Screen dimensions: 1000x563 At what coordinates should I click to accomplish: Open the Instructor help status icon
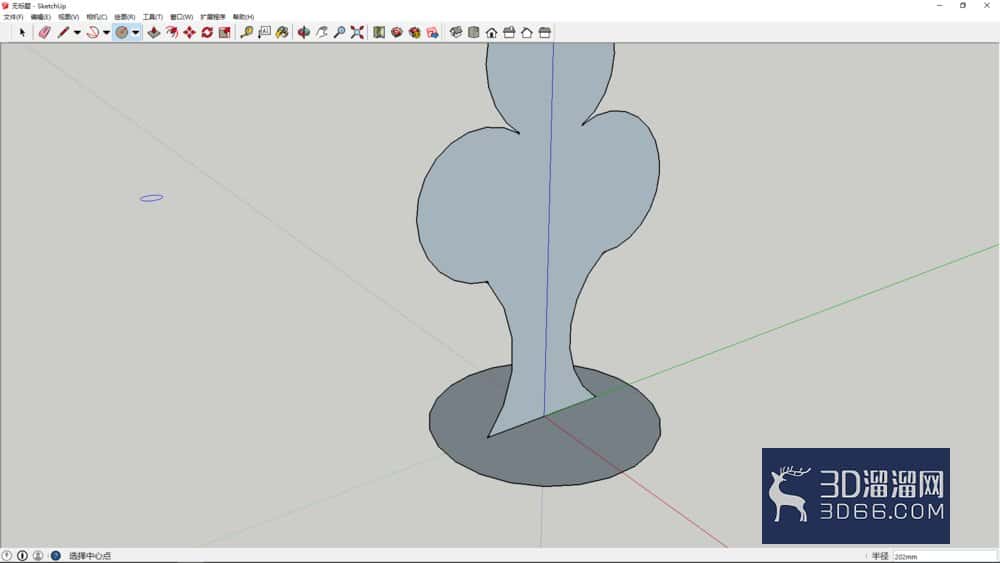[55, 555]
